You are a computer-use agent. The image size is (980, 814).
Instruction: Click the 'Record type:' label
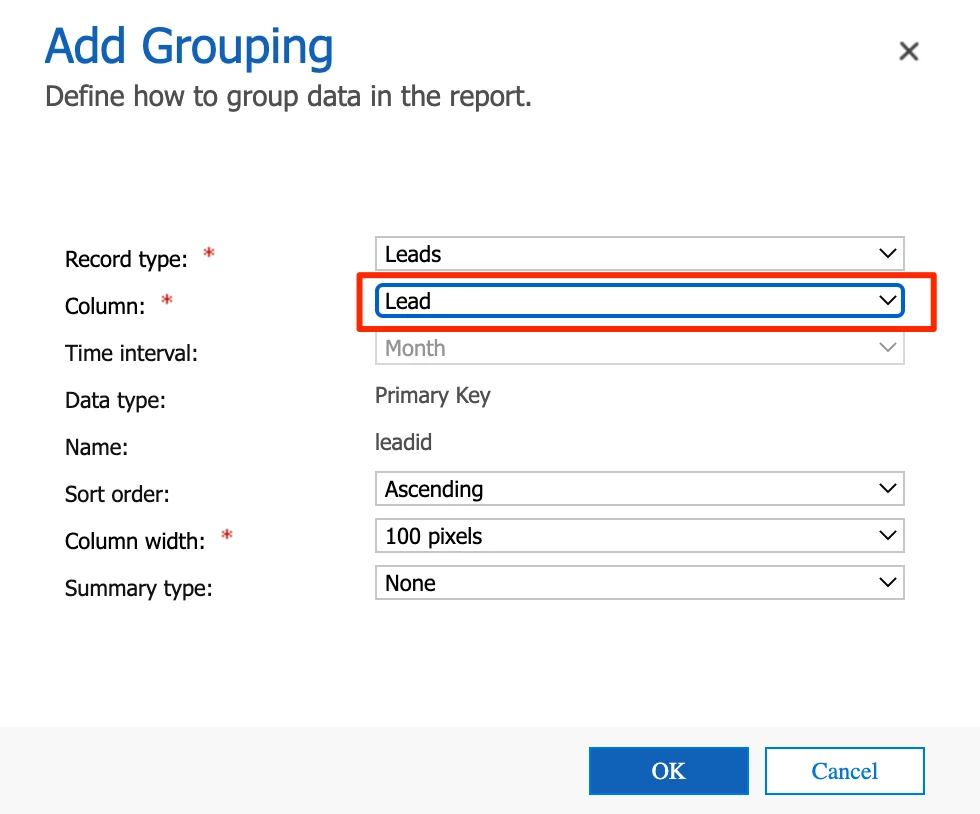(126, 259)
